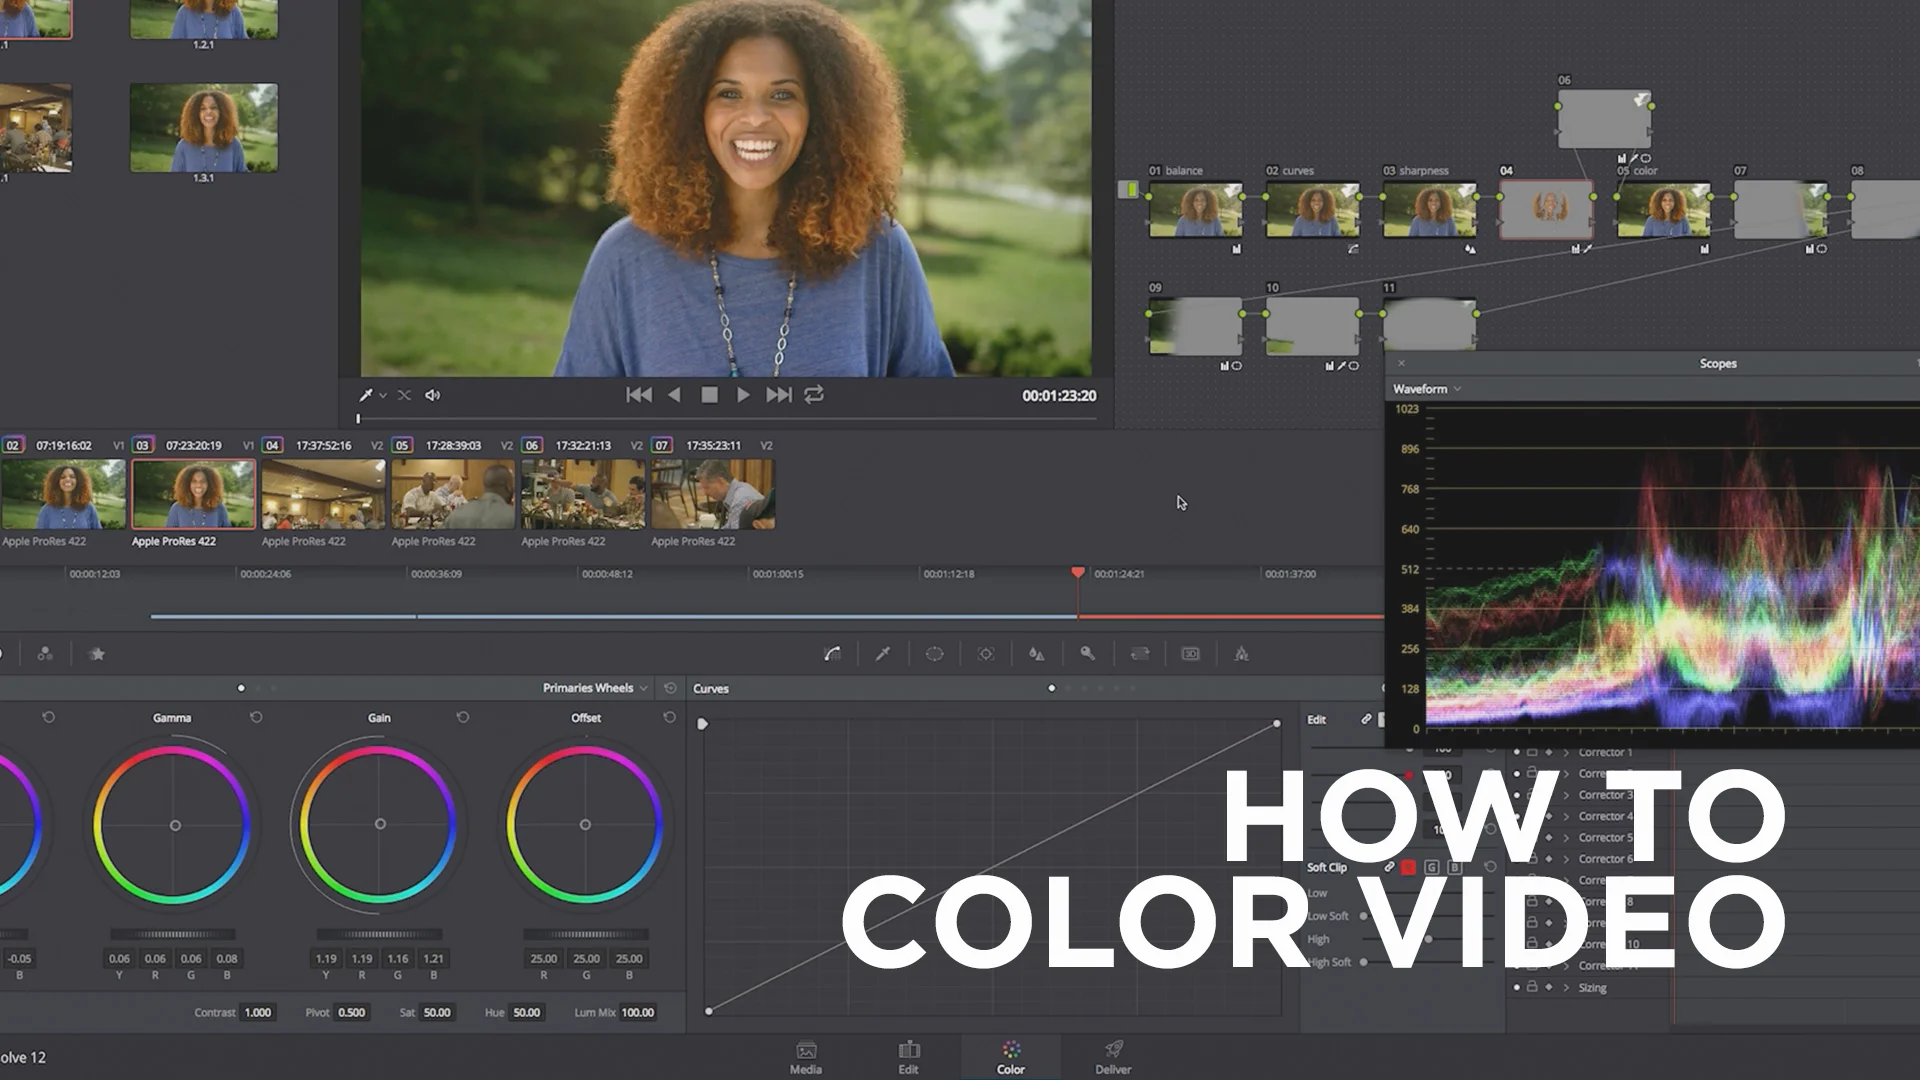This screenshot has width=1920, height=1080.
Task: Click the viewer unmix crossed-arrows icon
Action: pos(404,395)
